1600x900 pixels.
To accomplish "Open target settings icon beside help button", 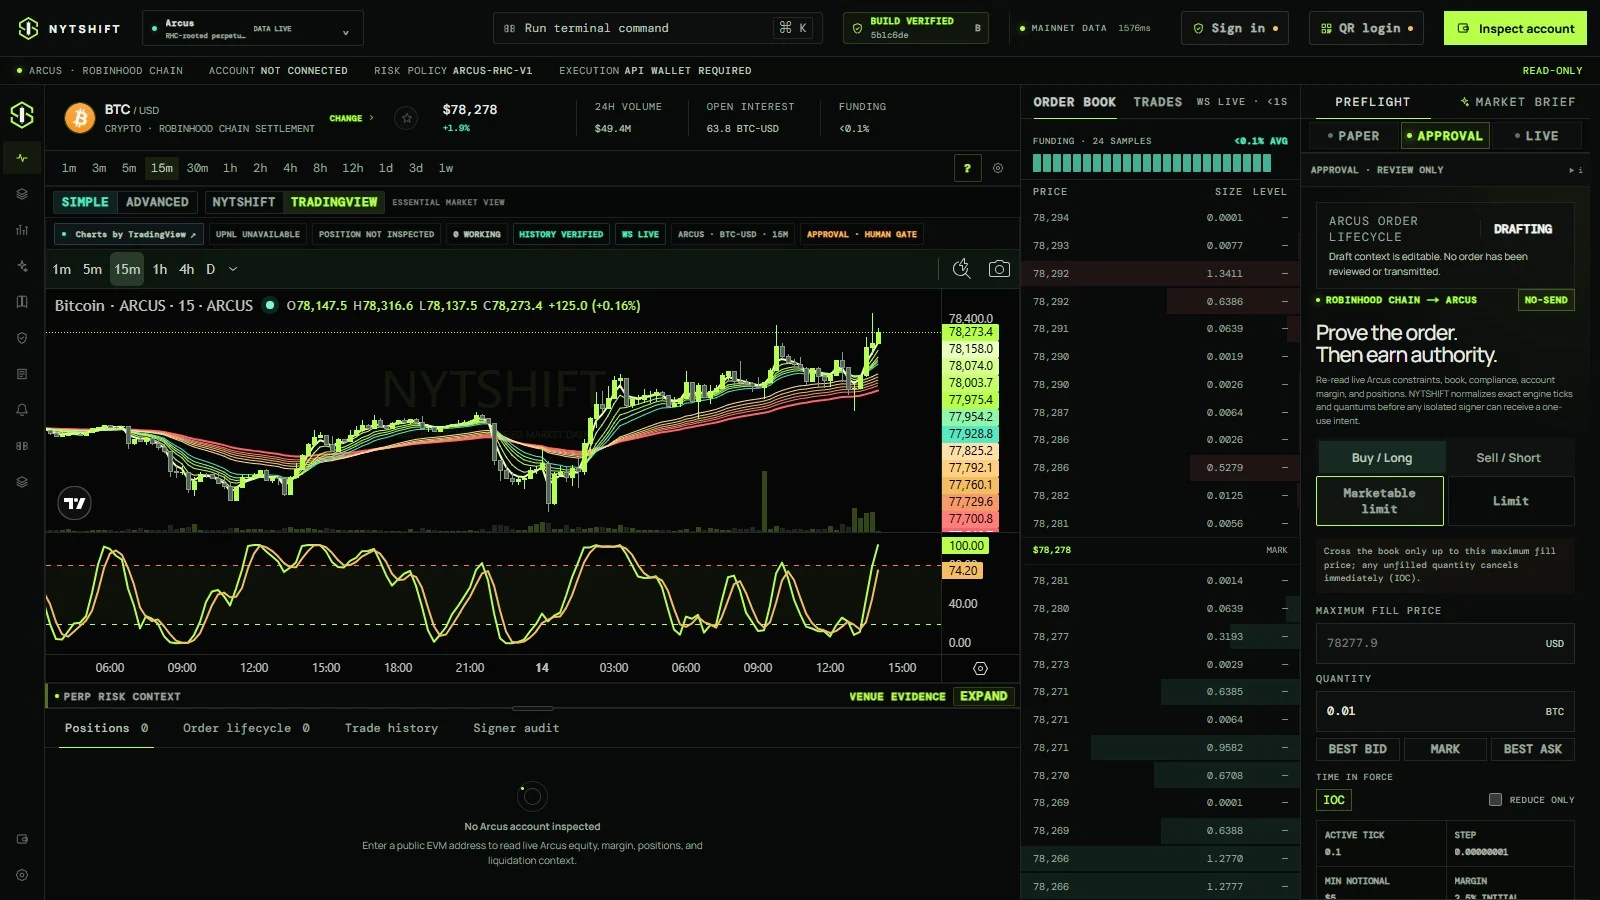I will pos(998,168).
